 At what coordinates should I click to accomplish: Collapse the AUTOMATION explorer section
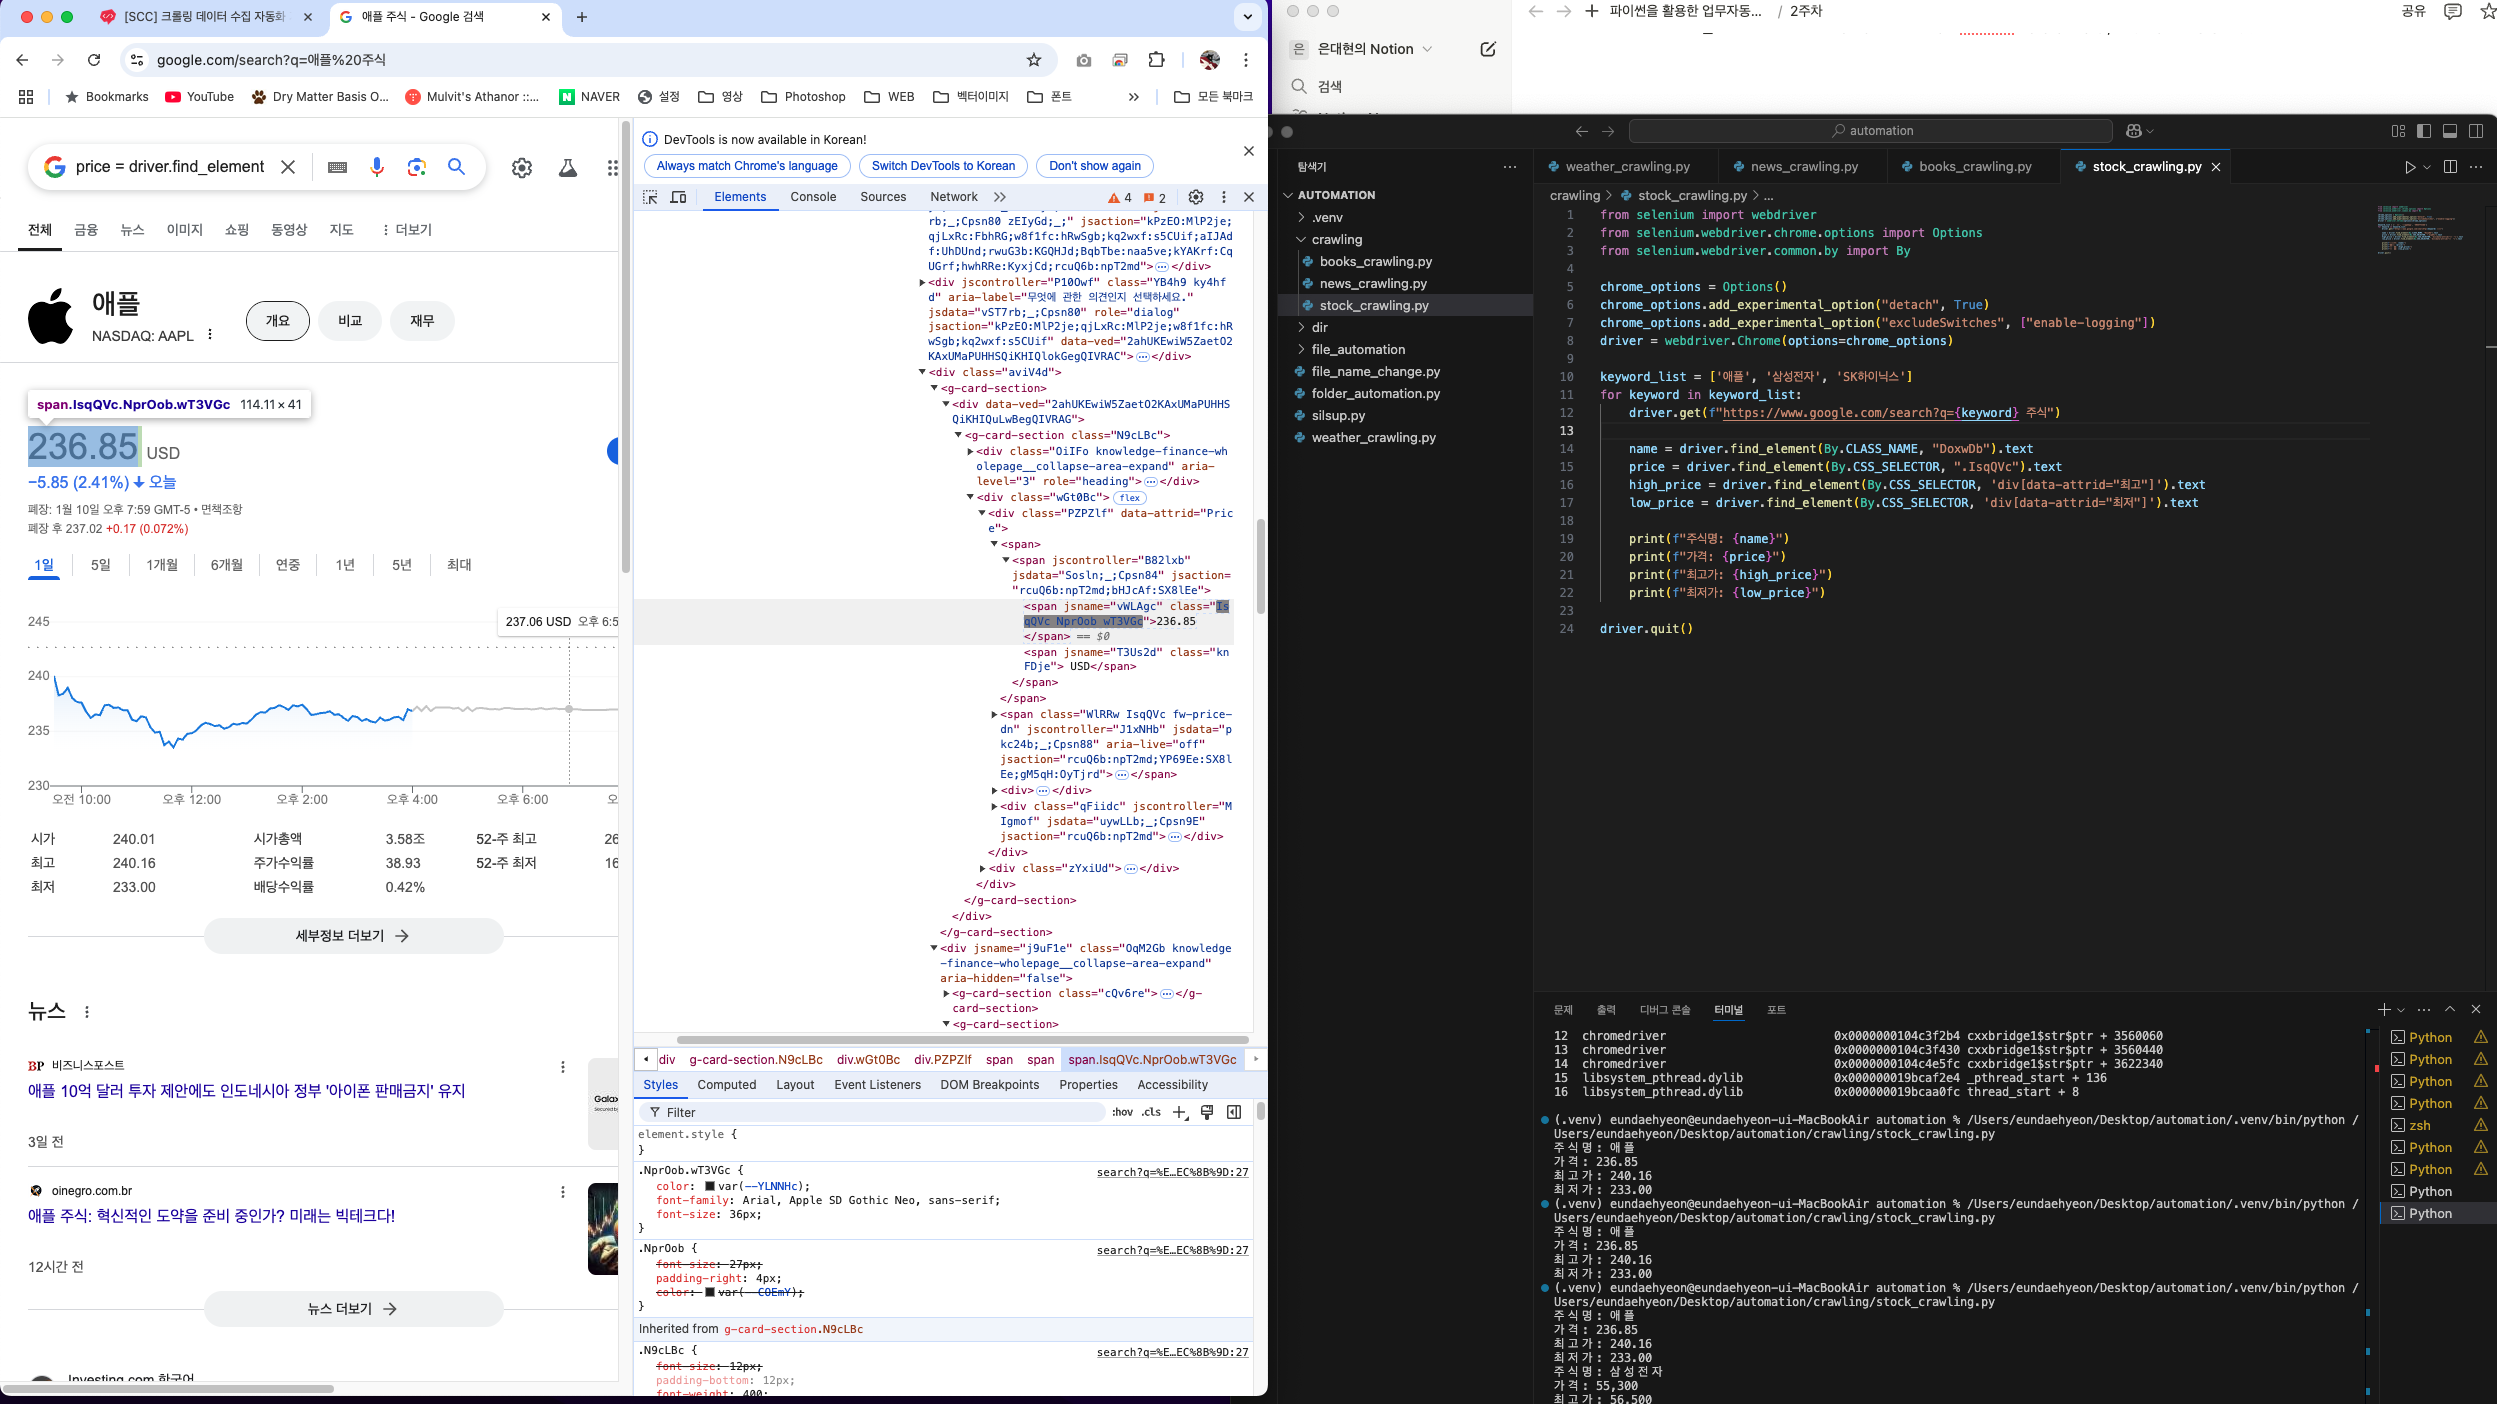pos(1289,195)
